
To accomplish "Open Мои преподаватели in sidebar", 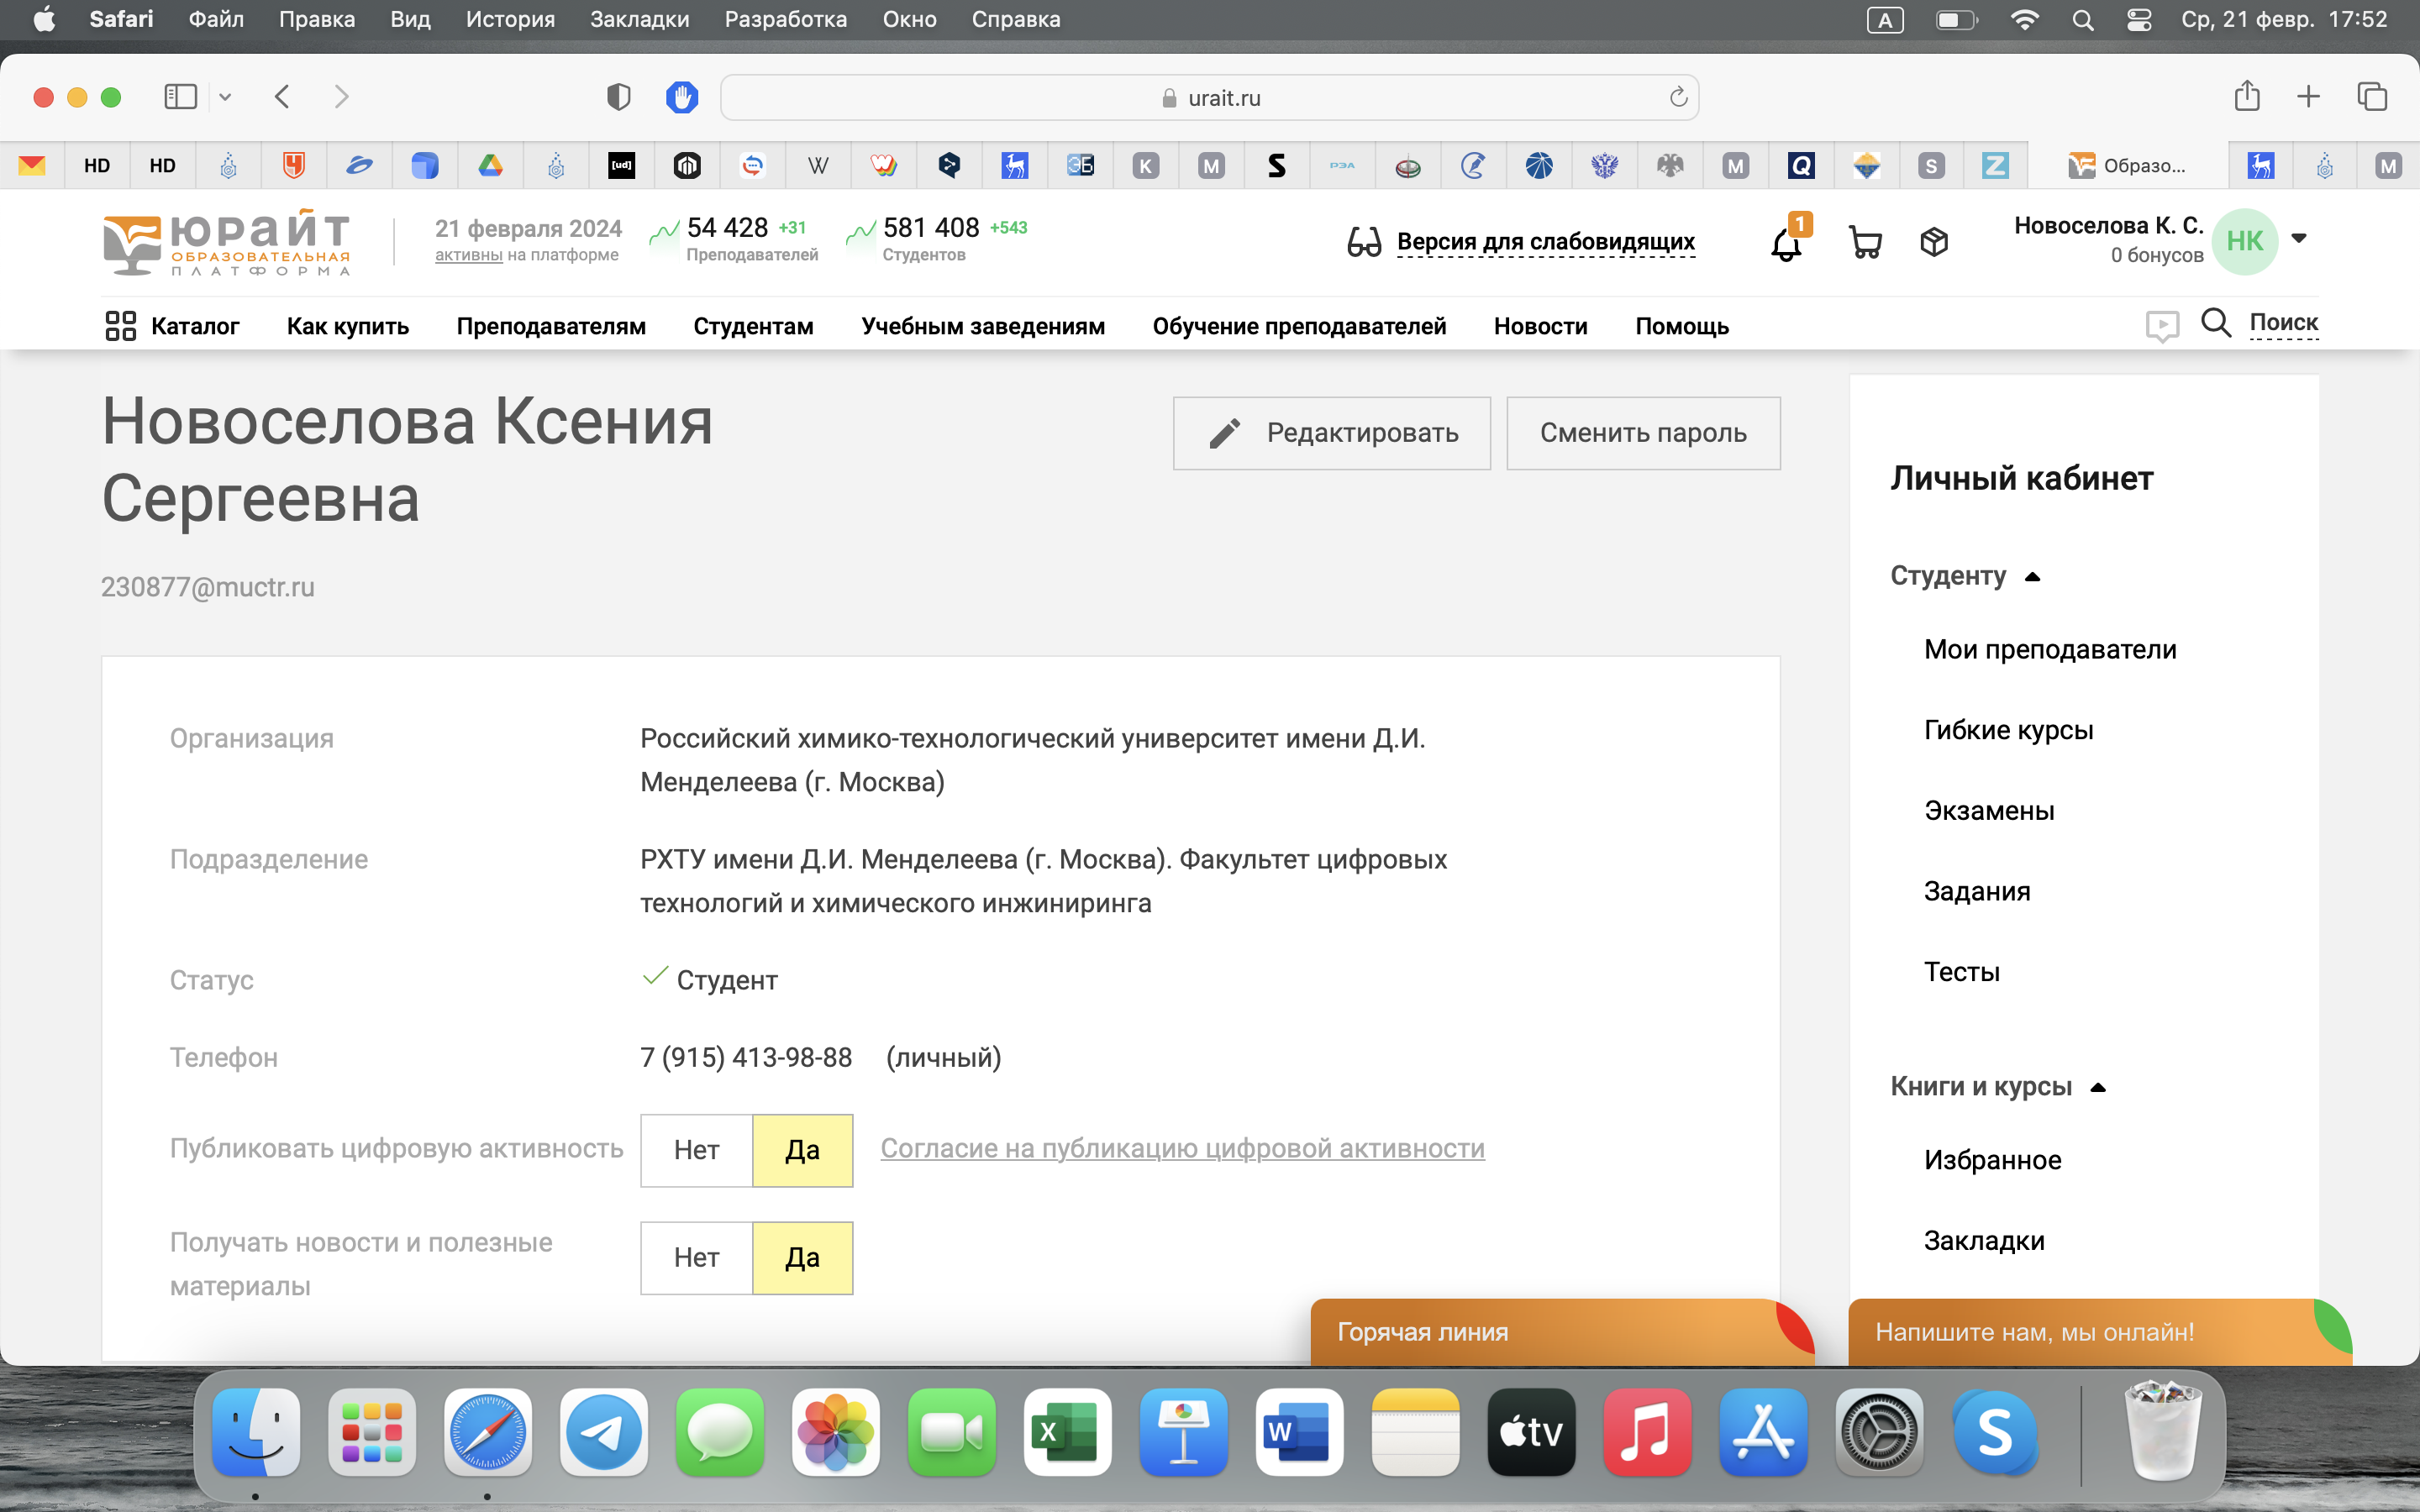I will [2050, 649].
